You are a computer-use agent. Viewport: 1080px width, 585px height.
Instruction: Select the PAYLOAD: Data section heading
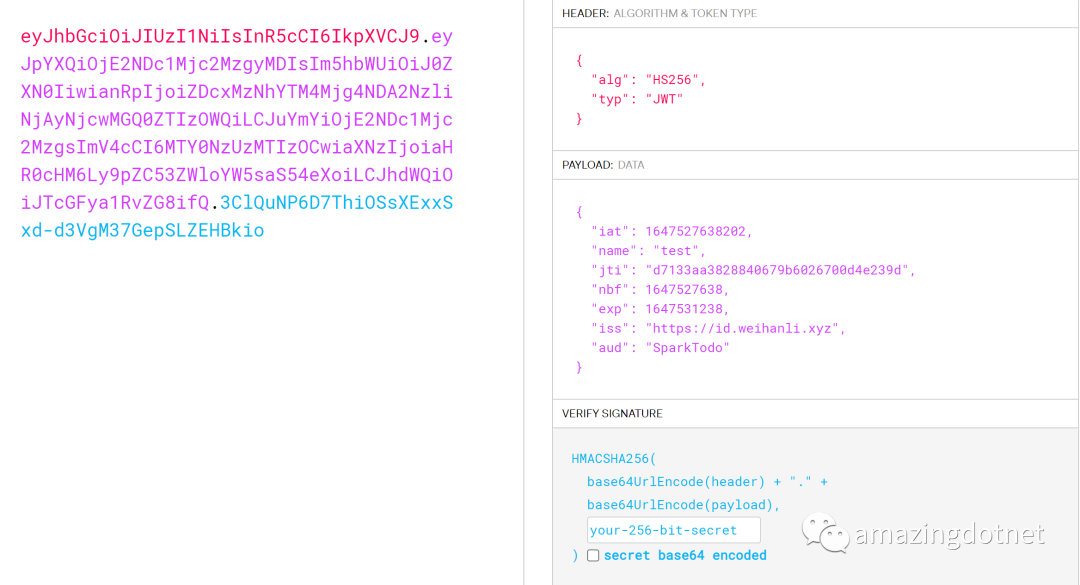coord(602,165)
